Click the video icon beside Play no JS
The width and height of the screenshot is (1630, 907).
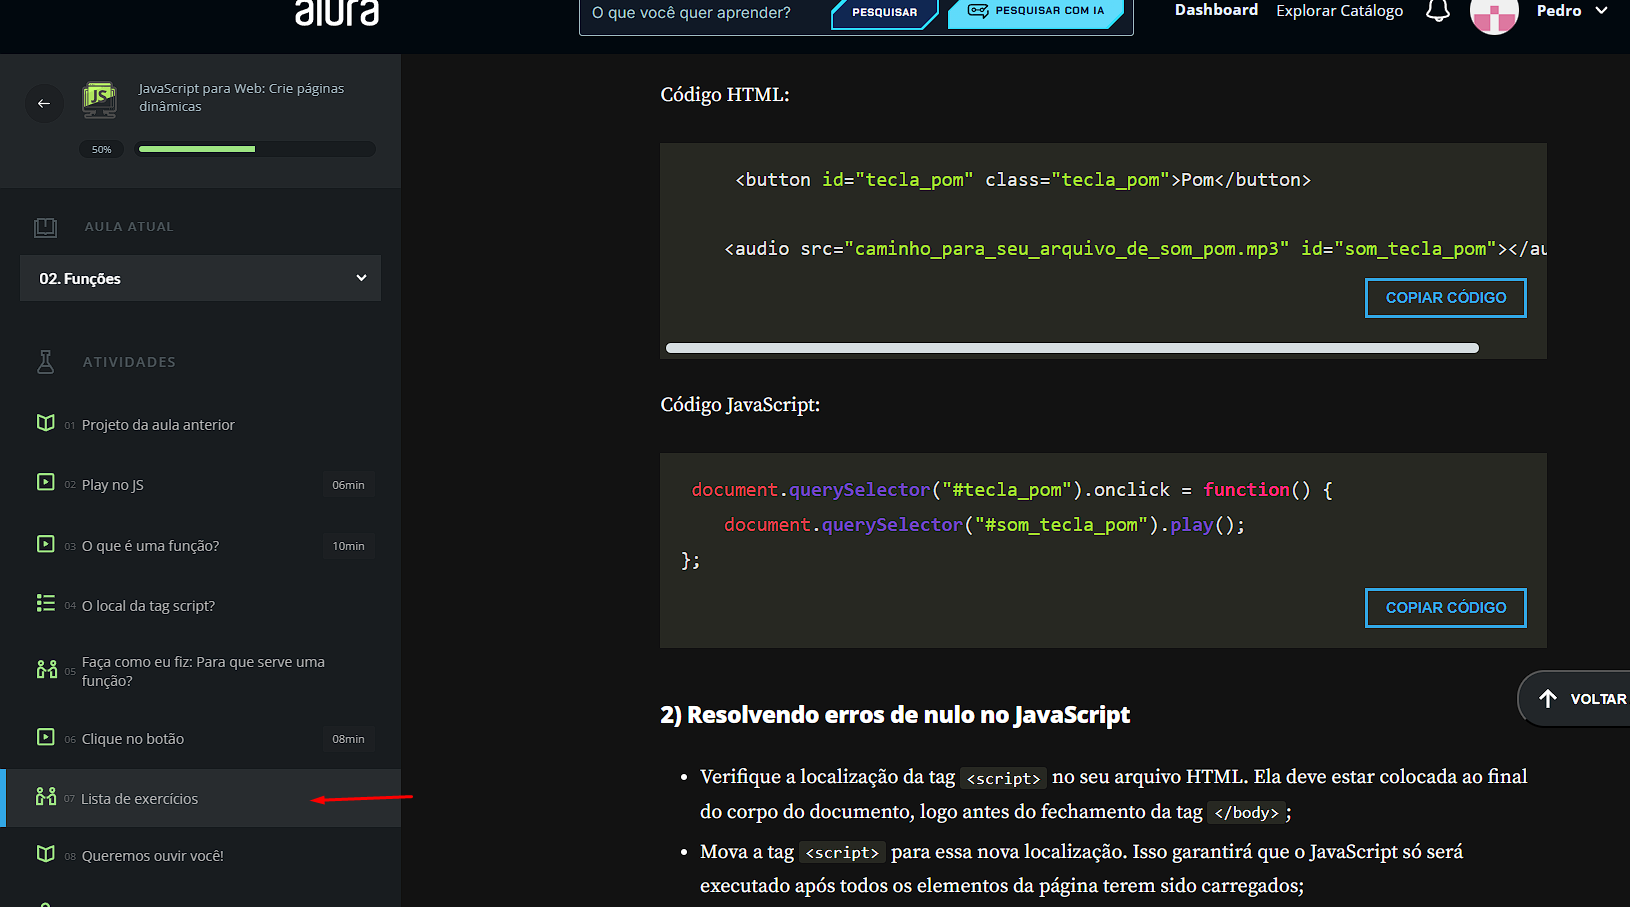pyautogui.click(x=46, y=483)
